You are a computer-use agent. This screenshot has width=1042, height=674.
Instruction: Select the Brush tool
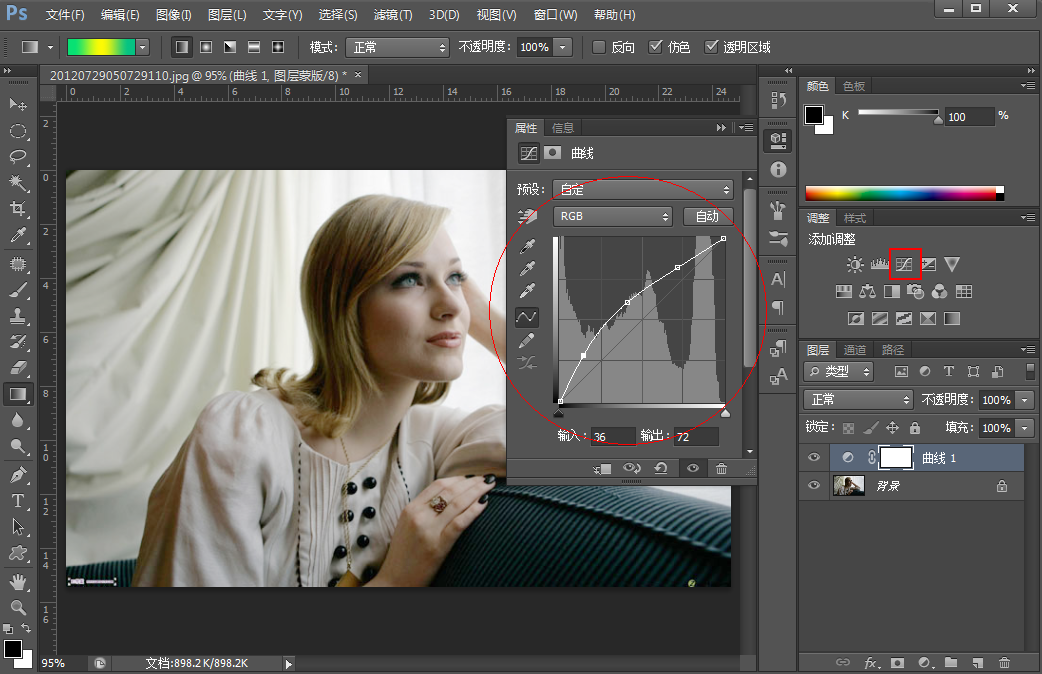pos(18,290)
